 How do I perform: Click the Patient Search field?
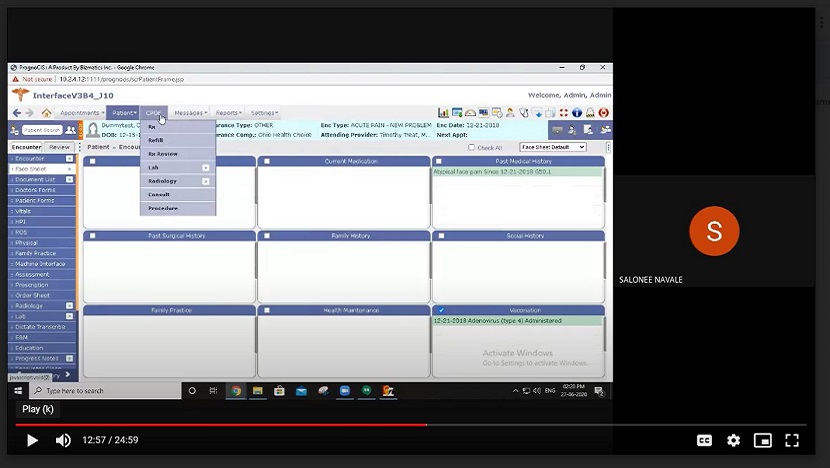click(42, 130)
